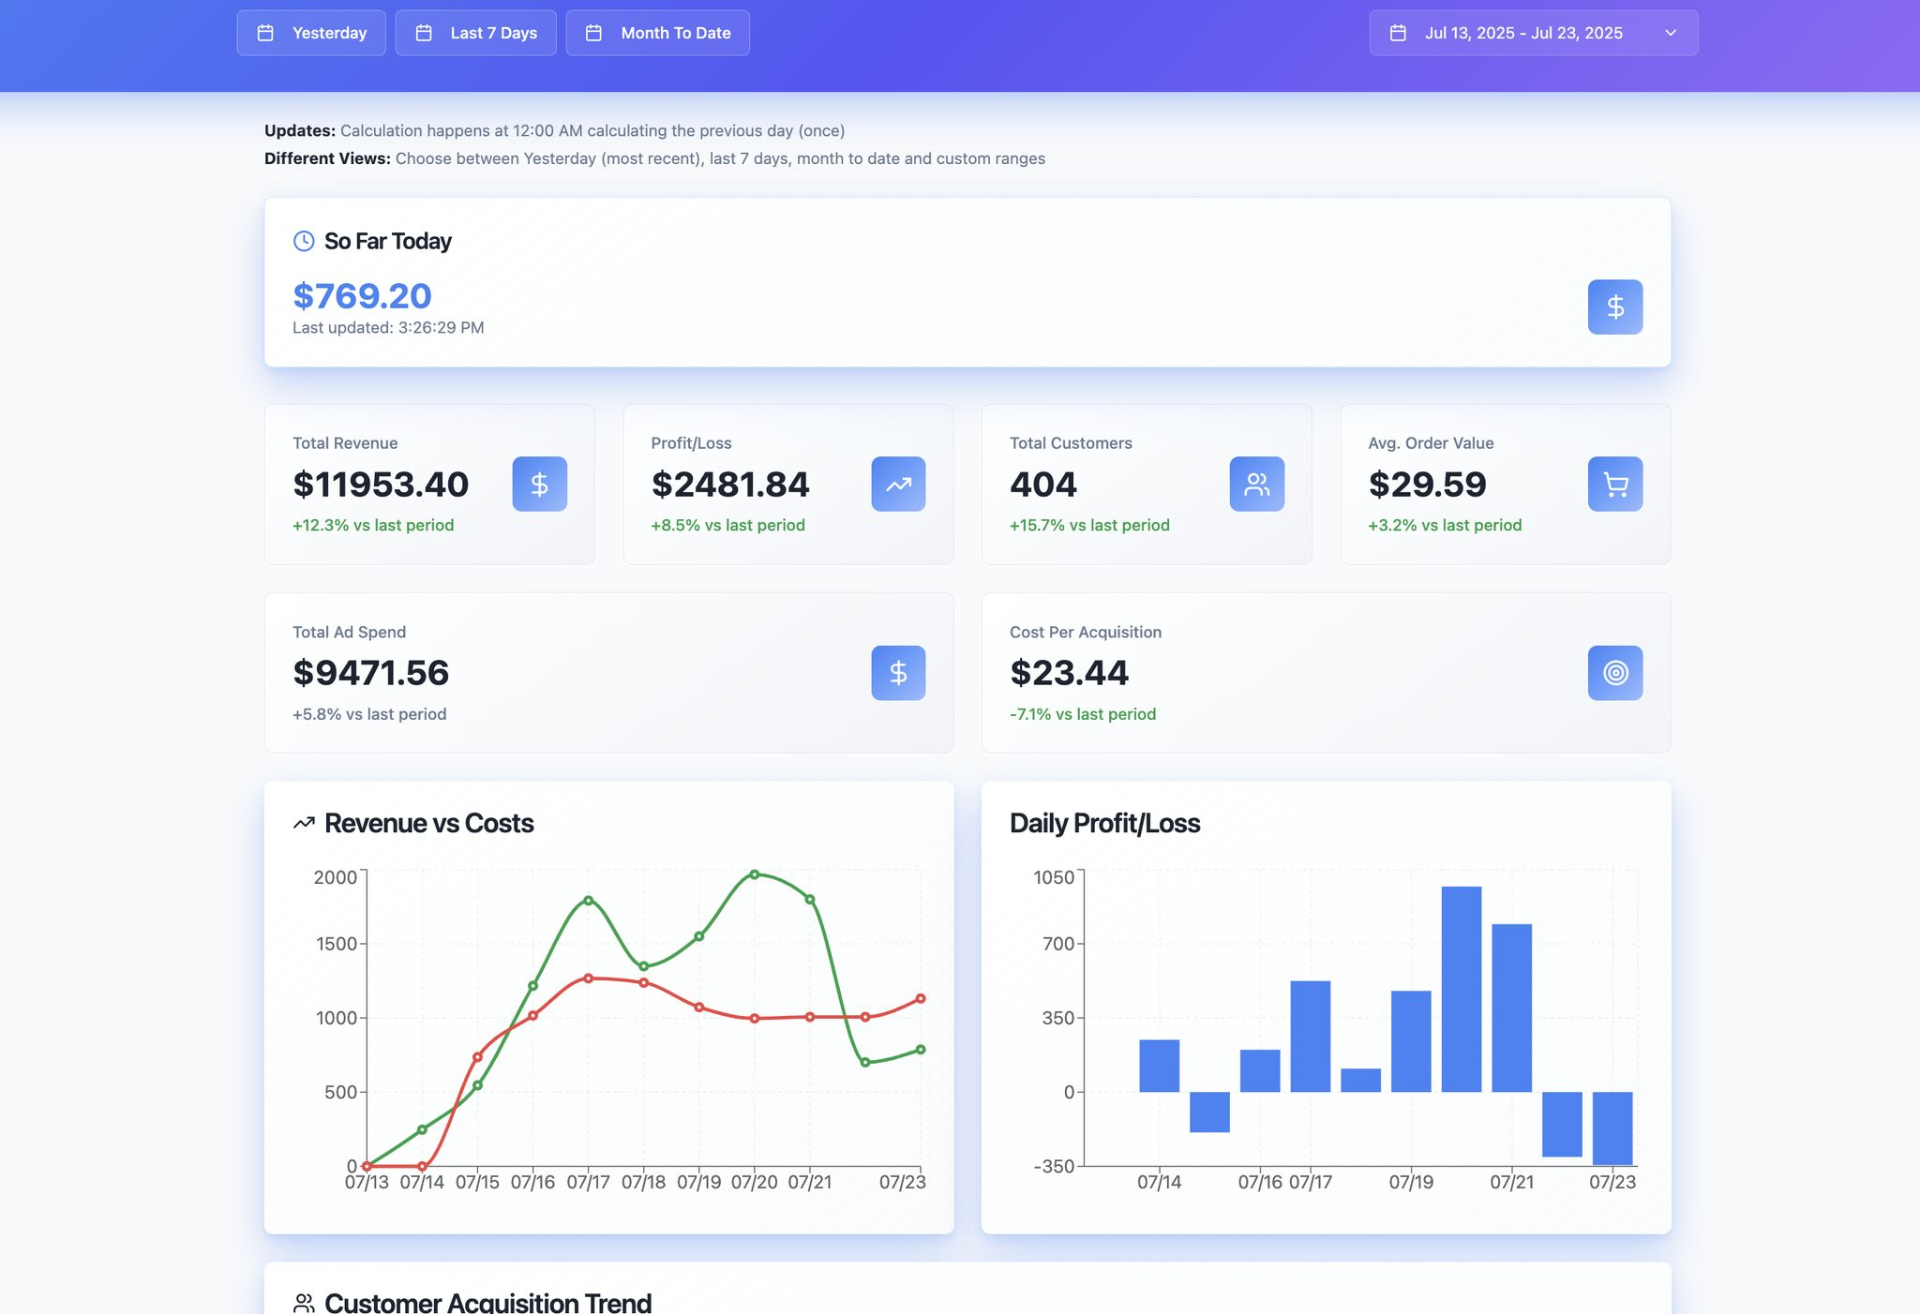Click the 404 Total Customers value

point(1043,484)
